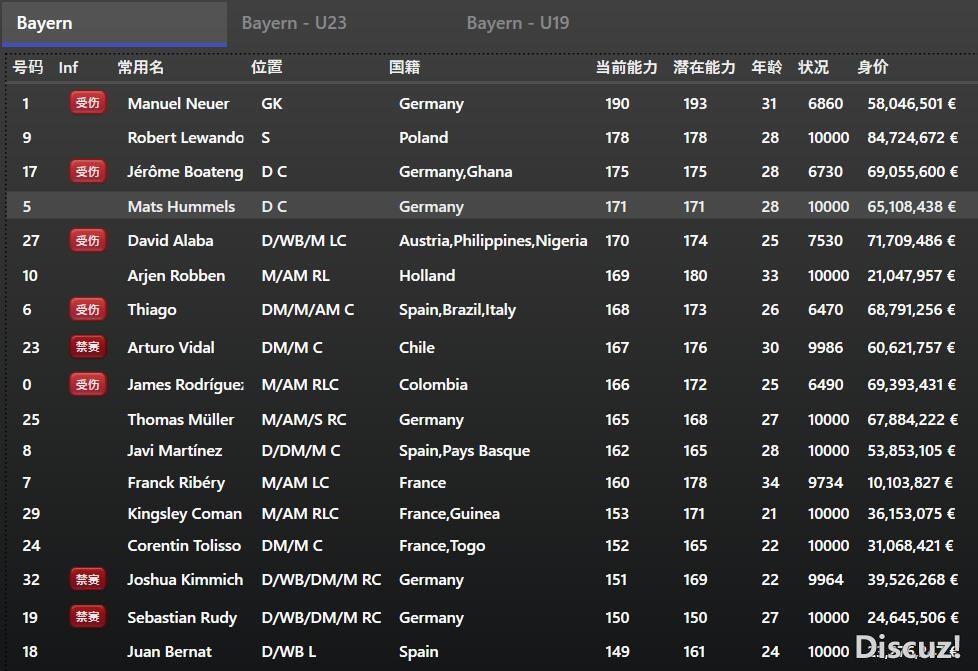Select the Mats Hummels player name

pyautogui.click(x=181, y=206)
